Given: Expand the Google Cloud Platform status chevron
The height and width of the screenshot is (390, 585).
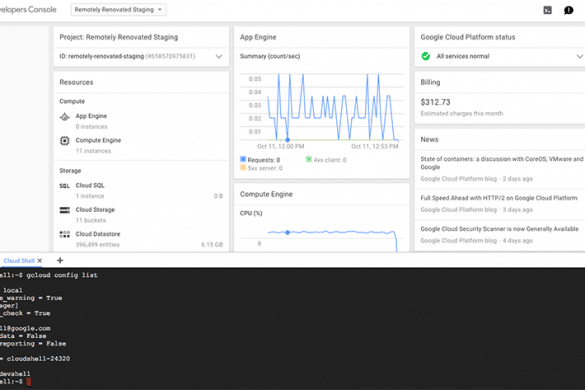Looking at the screenshot, I should 579,57.
